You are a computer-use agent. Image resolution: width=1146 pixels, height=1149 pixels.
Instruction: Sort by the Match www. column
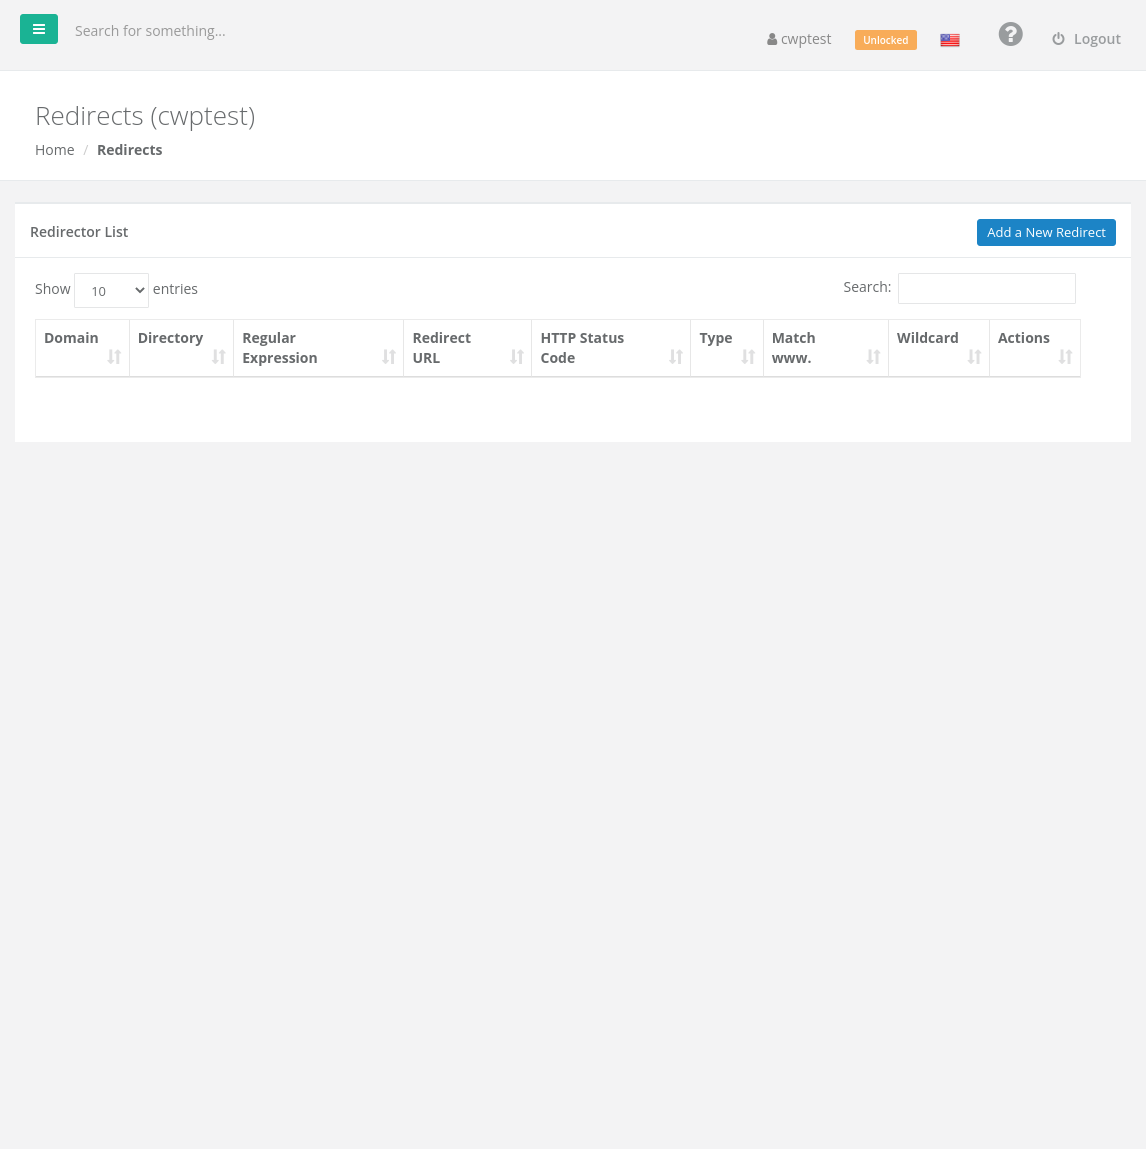point(826,348)
